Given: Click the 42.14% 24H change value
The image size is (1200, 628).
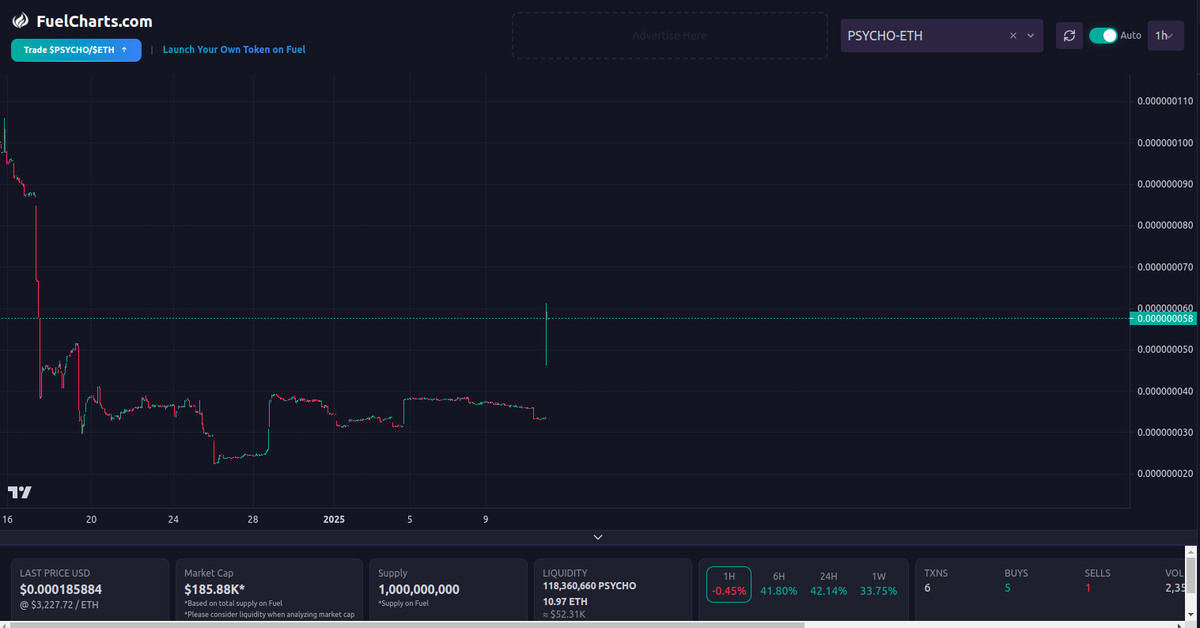Looking at the screenshot, I should [x=827, y=591].
